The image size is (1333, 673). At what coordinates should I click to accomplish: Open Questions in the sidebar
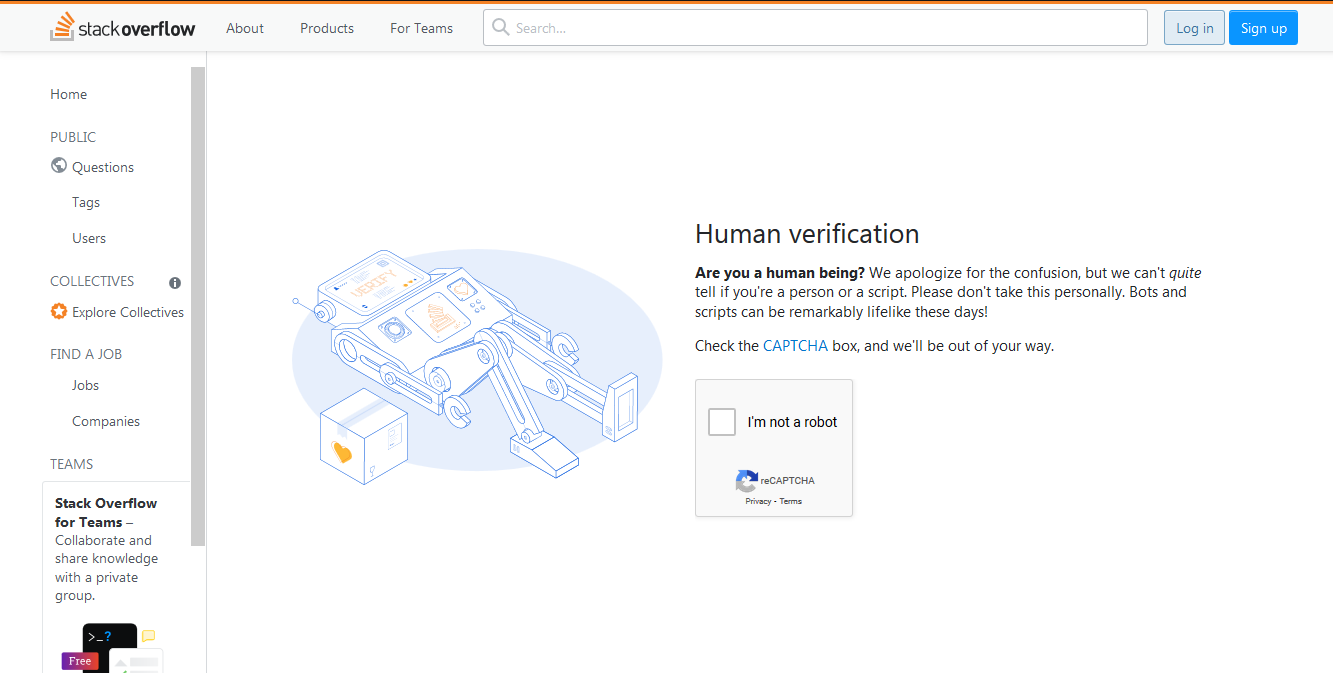pyautogui.click(x=103, y=167)
